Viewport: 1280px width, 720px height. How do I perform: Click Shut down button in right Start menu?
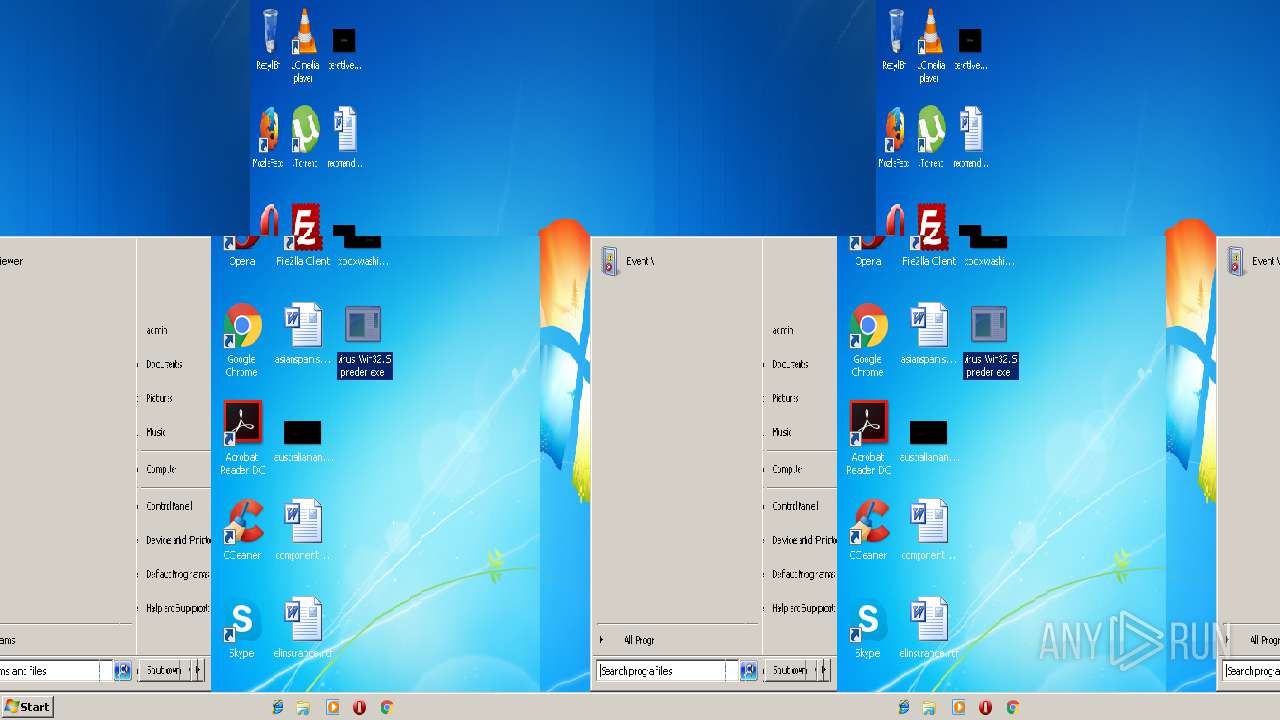790,670
